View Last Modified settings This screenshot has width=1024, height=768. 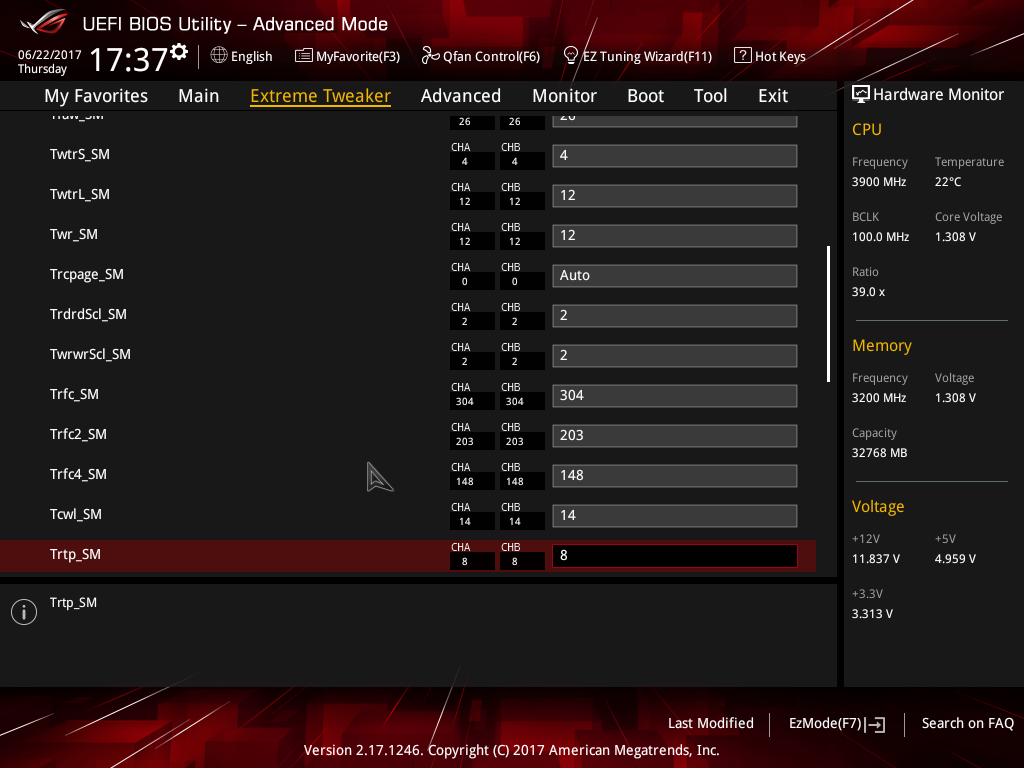[x=711, y=723]
